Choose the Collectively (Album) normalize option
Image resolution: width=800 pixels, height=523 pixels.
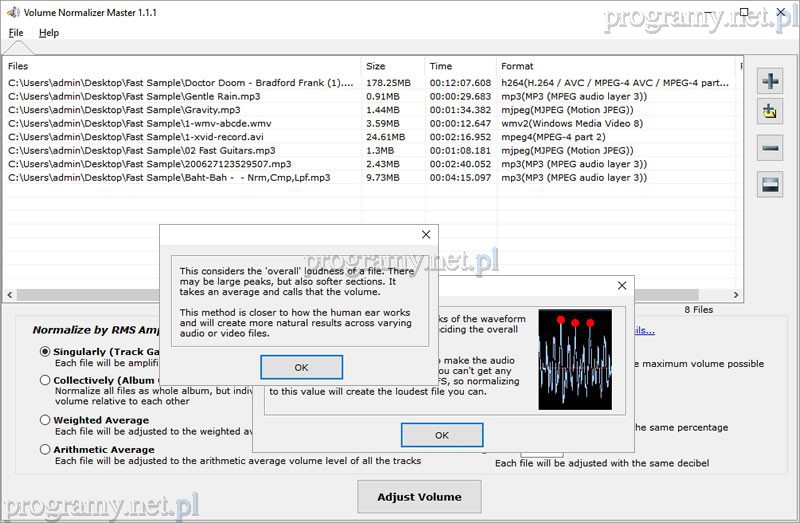point(45,380)
